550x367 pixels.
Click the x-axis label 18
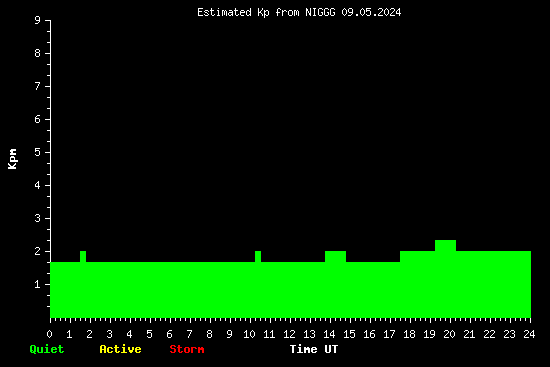pos(409,334)
